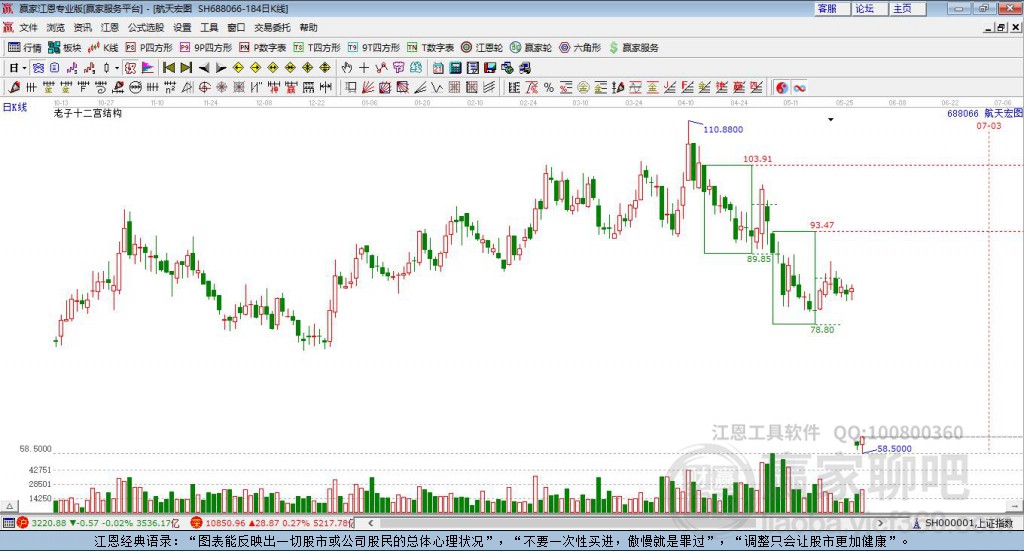The image size is (1024, 551).
Task: Click the black right arrow icon
Action: point(221,68)
